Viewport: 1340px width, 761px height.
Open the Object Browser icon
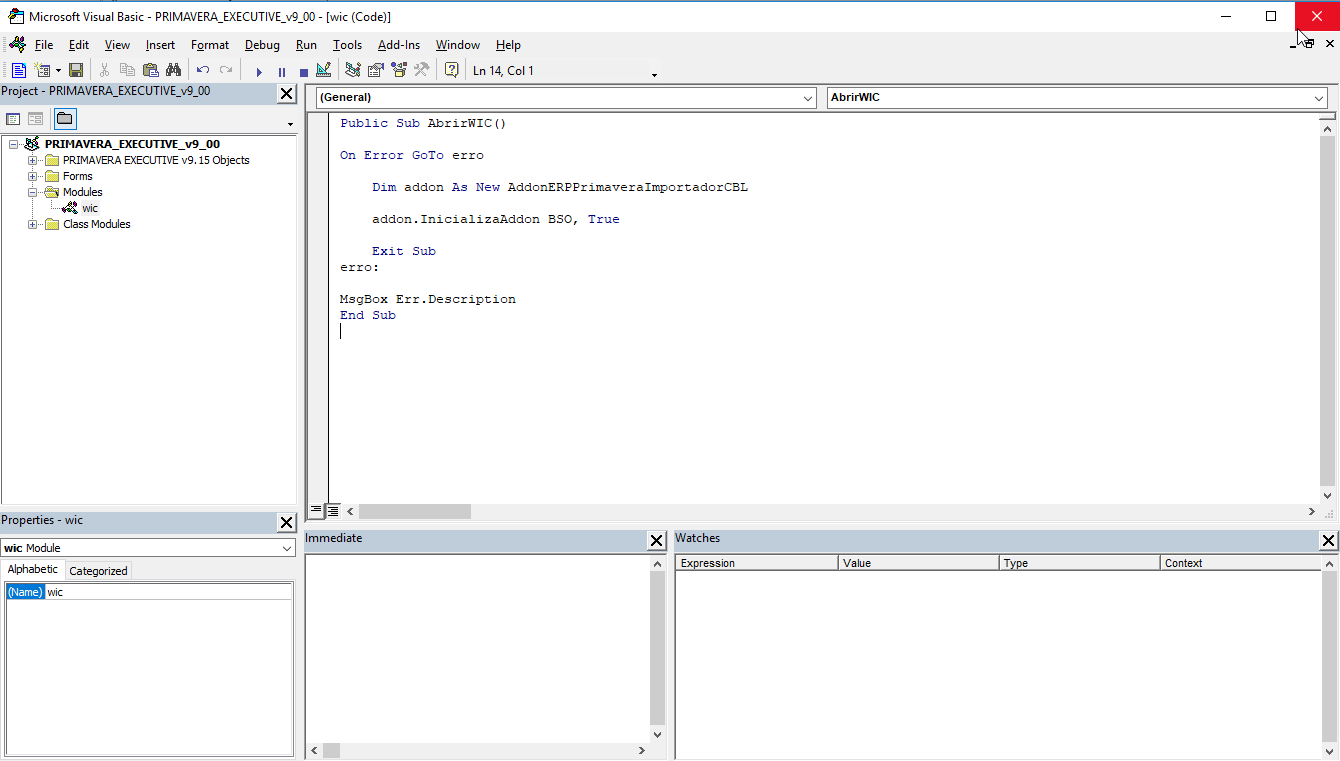point(399,71)
